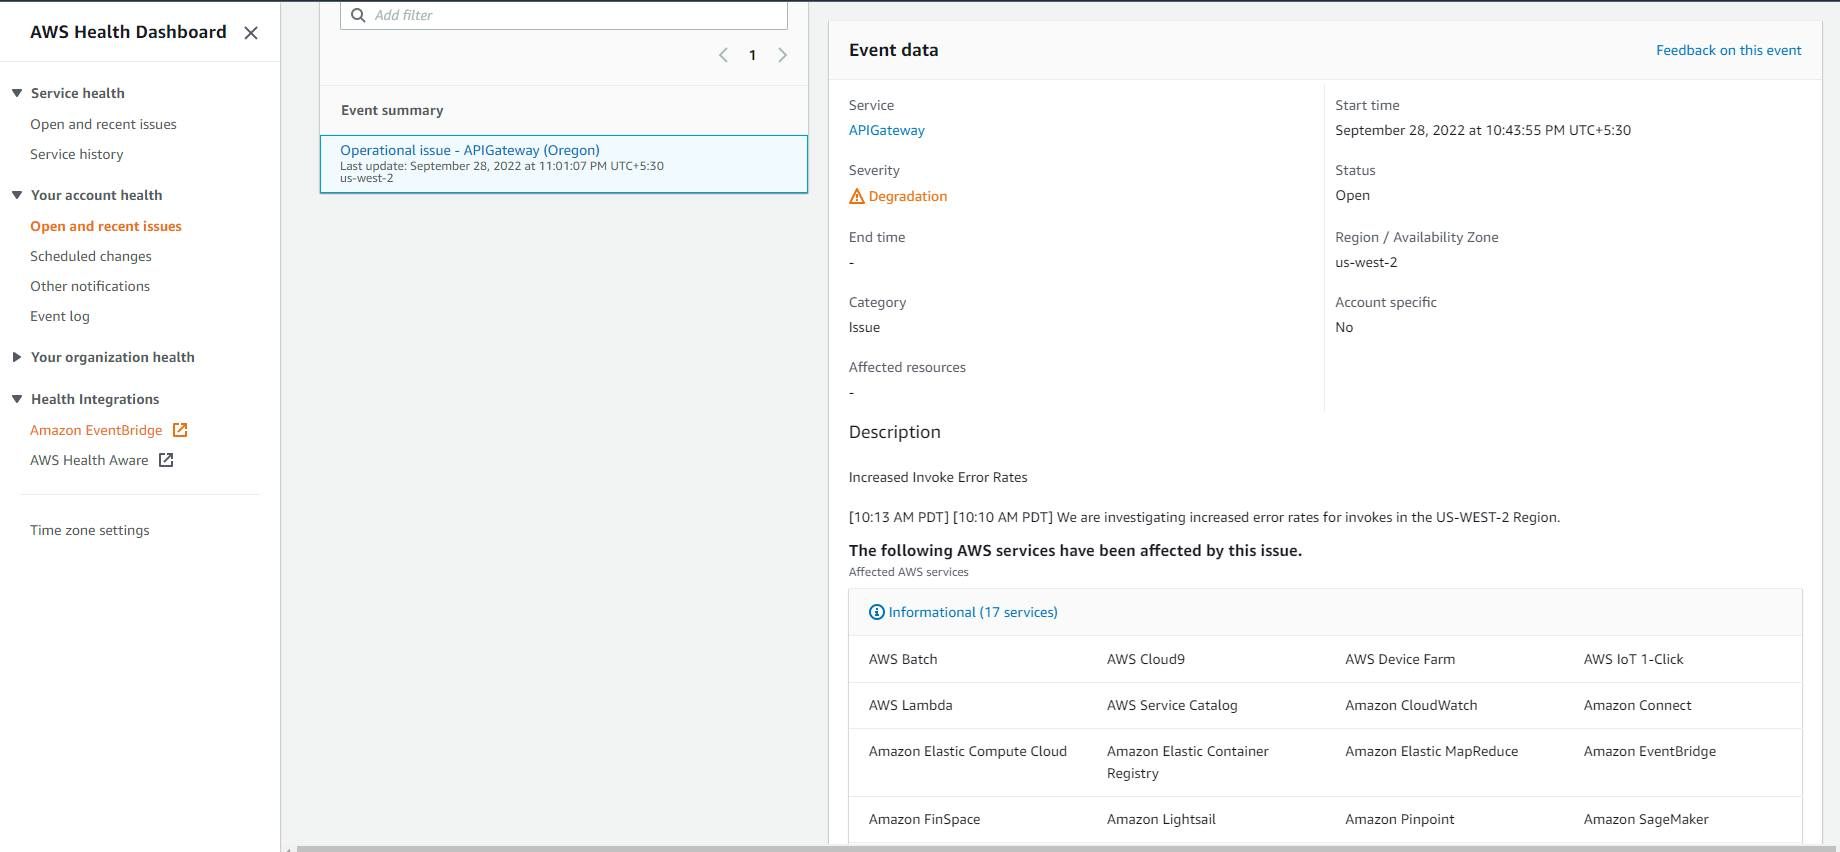Click the AWS Health Aware external link icon
This screenshot has height=852, width=1840.
(x=166, y=460)
